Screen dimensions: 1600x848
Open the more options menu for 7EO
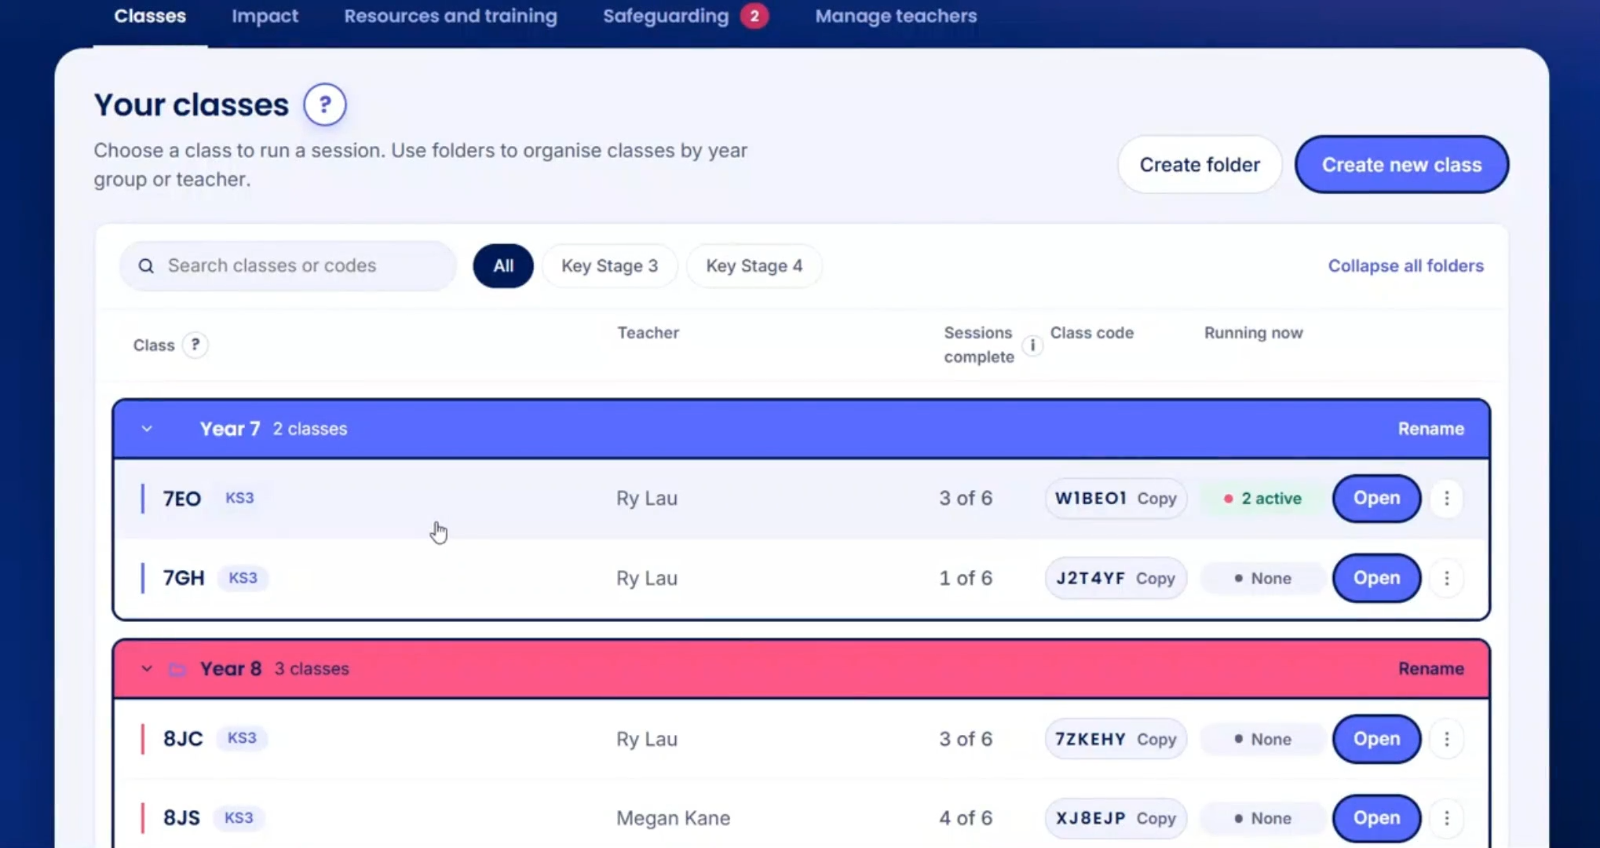1446,498
